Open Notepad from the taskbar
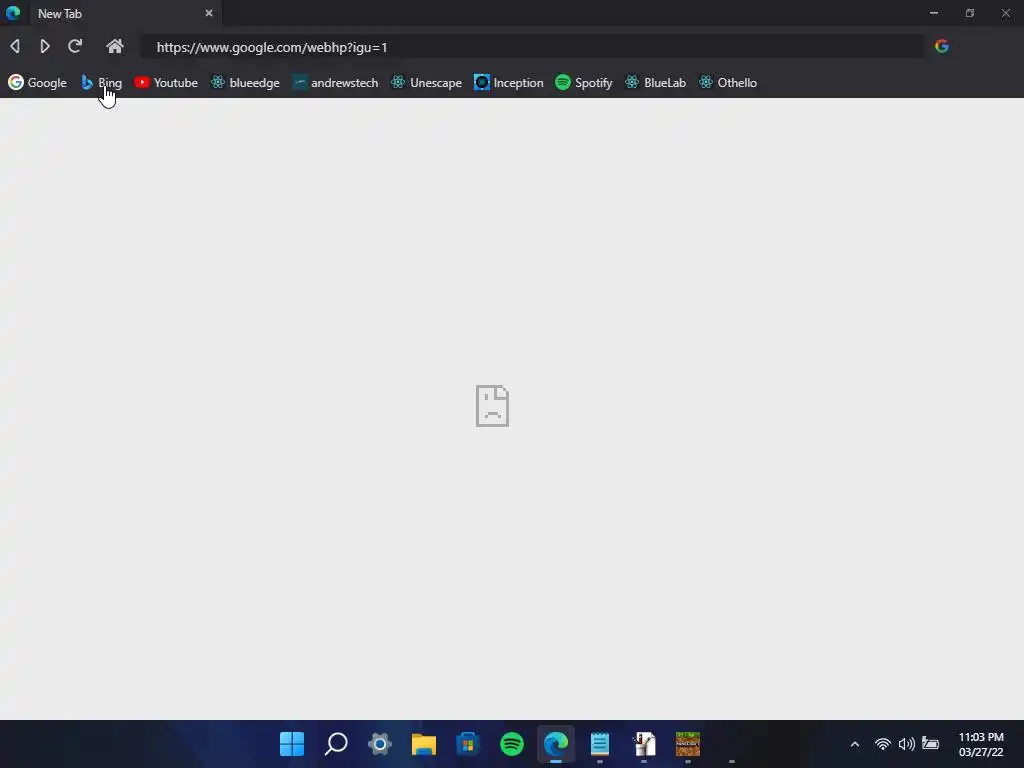 pyautogui.click(x=600, y=744)
